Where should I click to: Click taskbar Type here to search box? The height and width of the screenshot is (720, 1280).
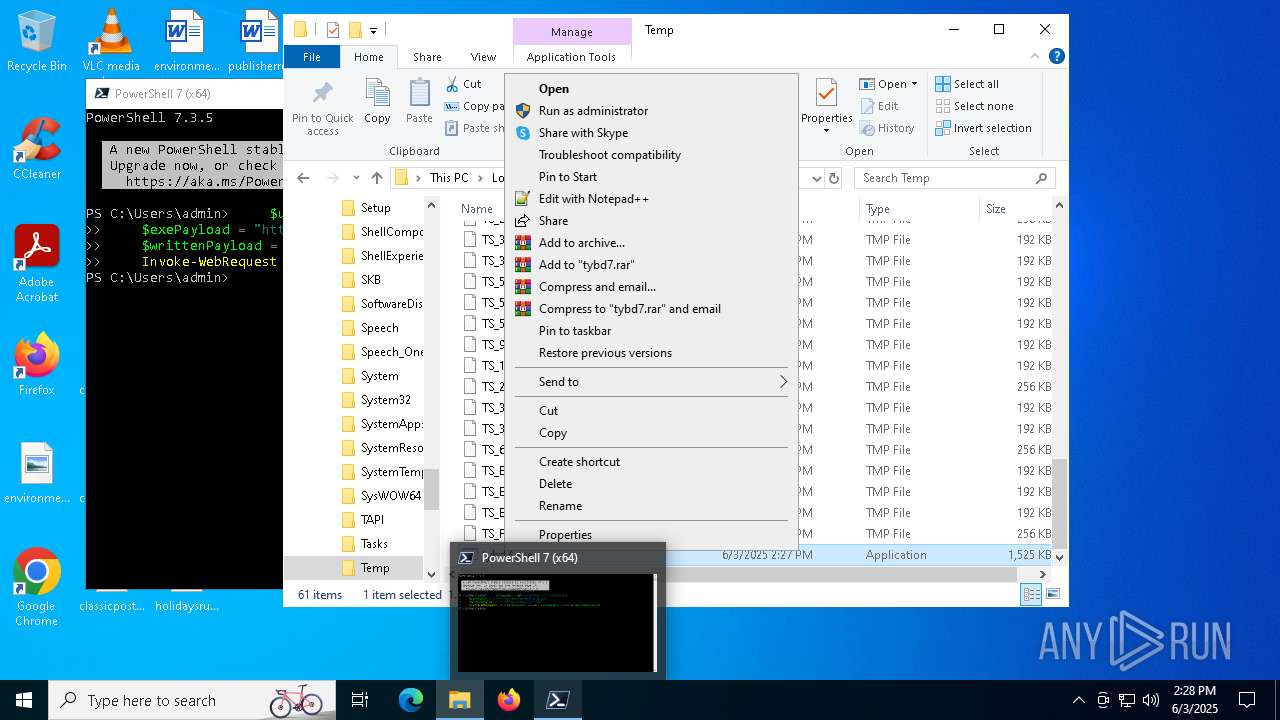(x=192, y=700)
